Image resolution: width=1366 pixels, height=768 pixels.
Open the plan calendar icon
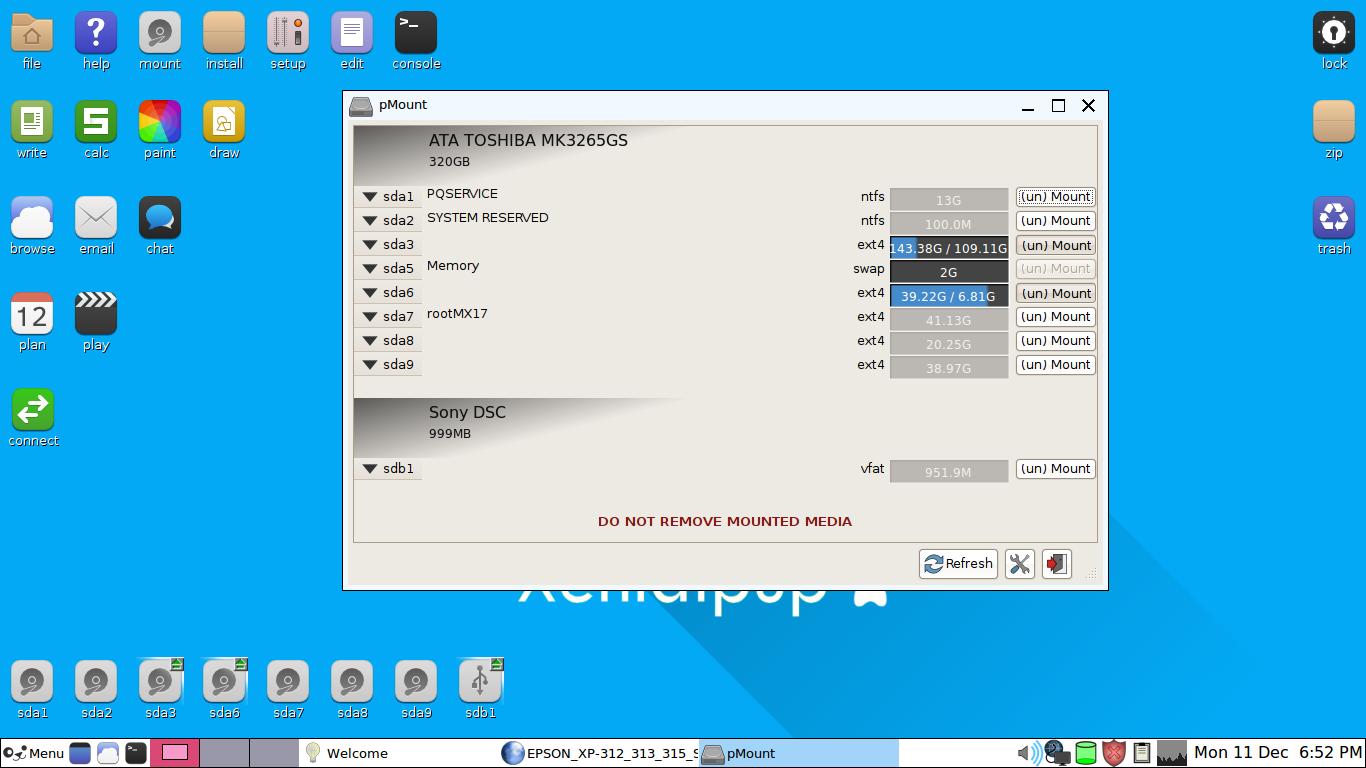pos(32,322)
